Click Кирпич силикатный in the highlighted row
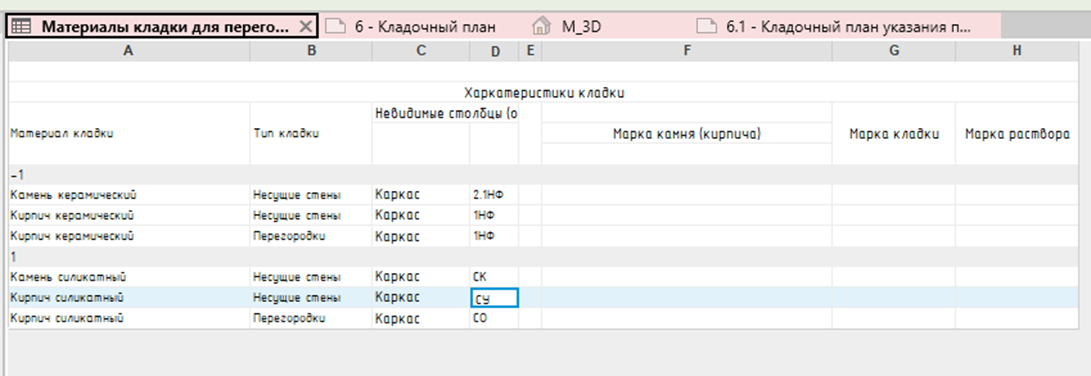The image size is (1091, 376). pos(129,297)
